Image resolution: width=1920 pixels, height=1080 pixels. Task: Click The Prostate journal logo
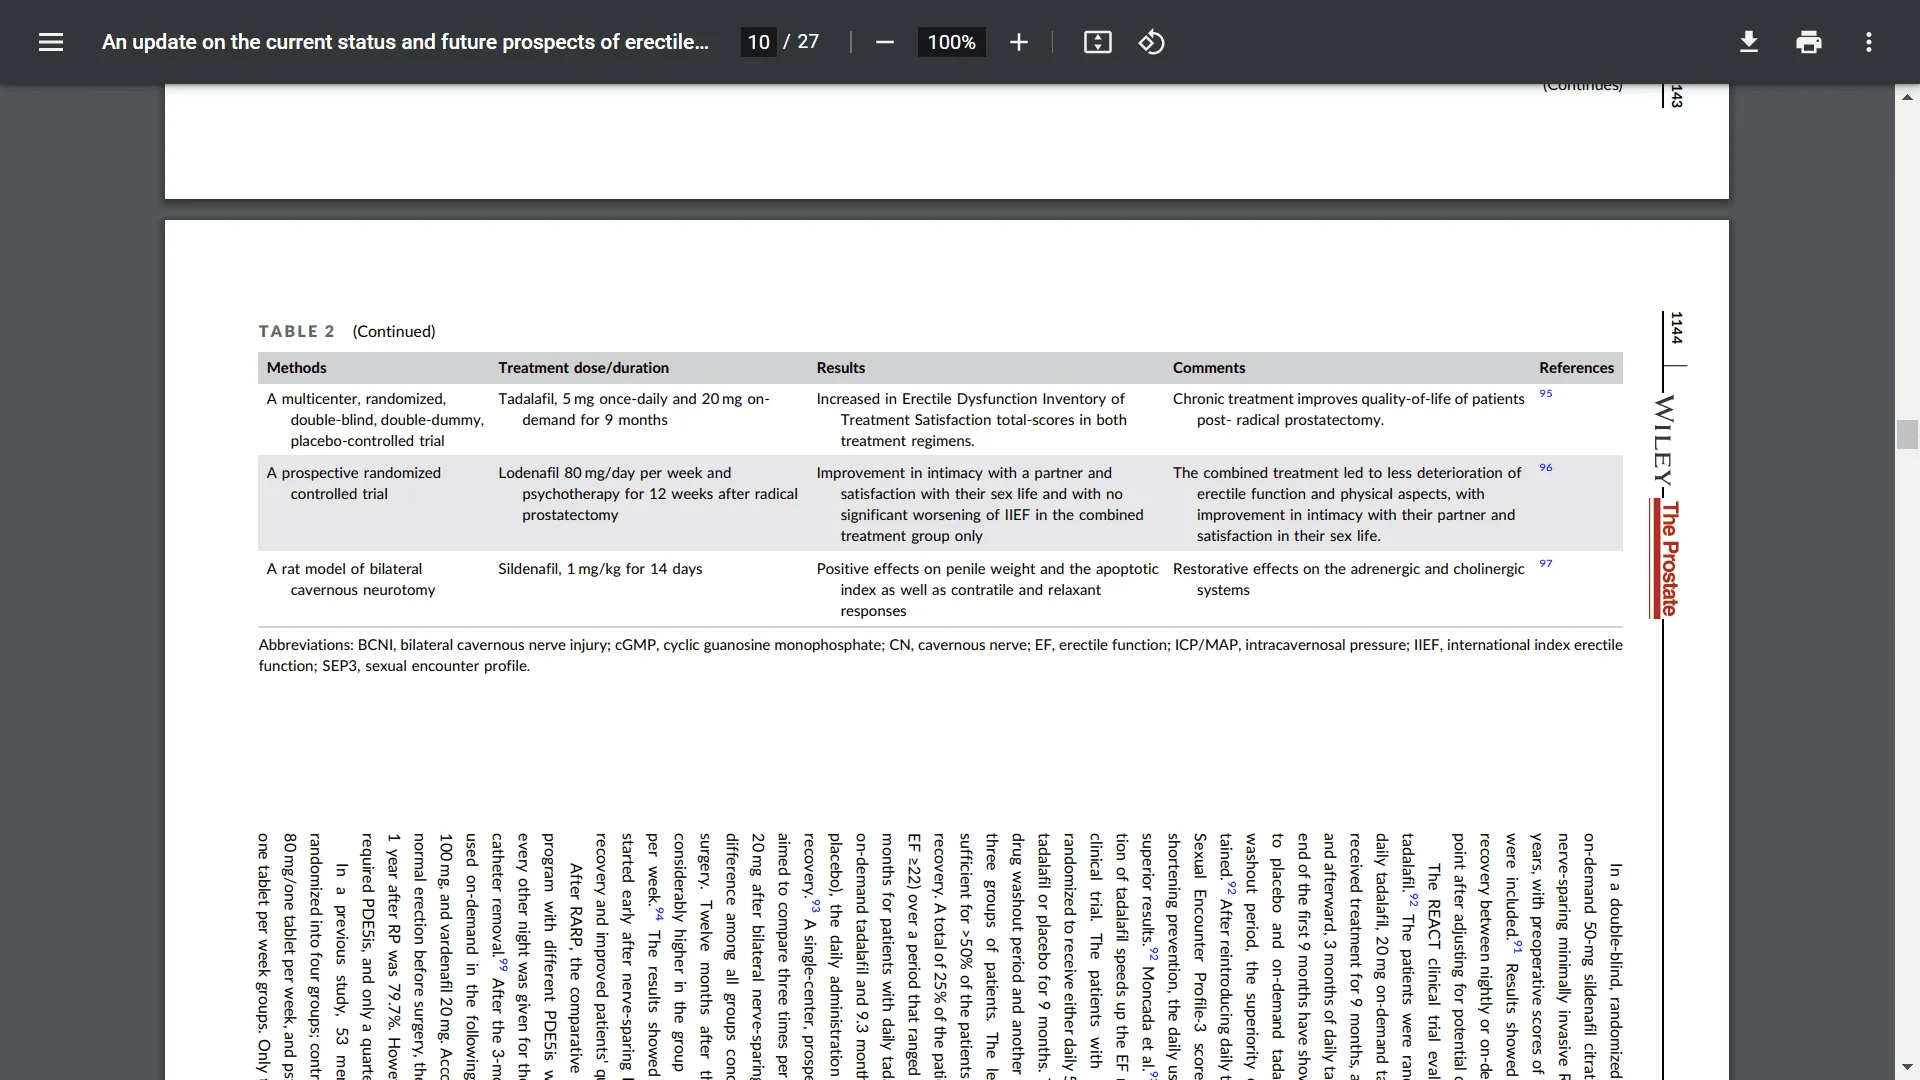[x=1668, y=558]
